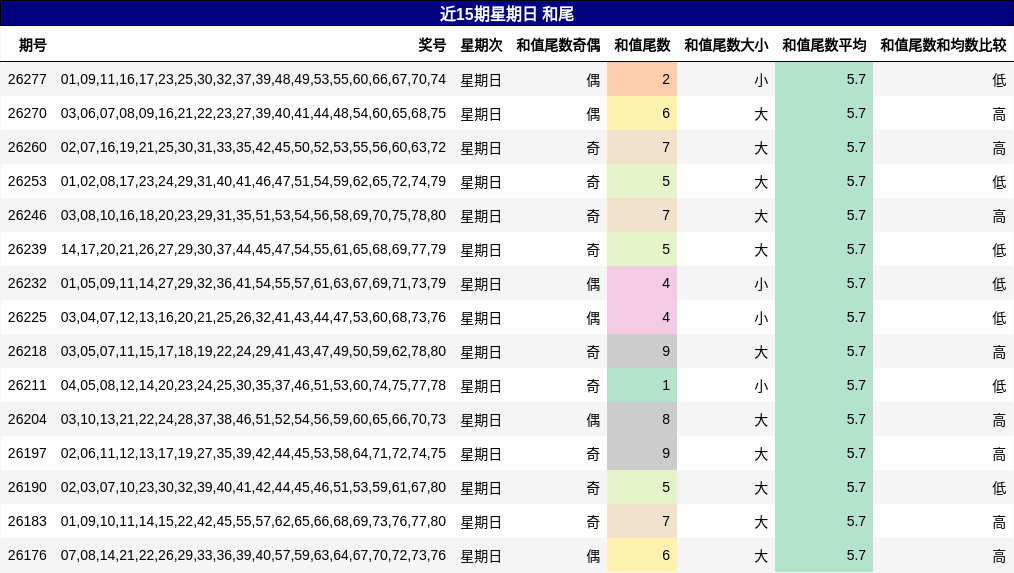Viewport: 1014px width, 573px height.
Task: Click the yellow tail value 6 in row 26270
Action: point(642,114)
